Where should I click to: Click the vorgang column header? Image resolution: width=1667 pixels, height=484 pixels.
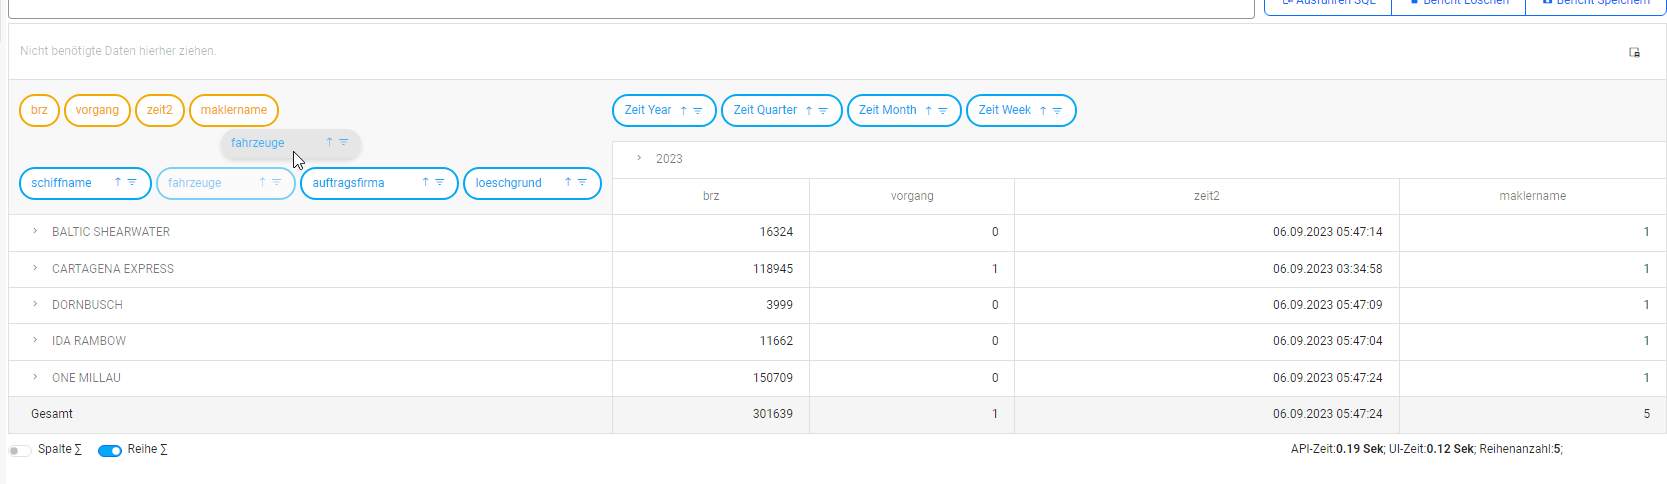911,196
